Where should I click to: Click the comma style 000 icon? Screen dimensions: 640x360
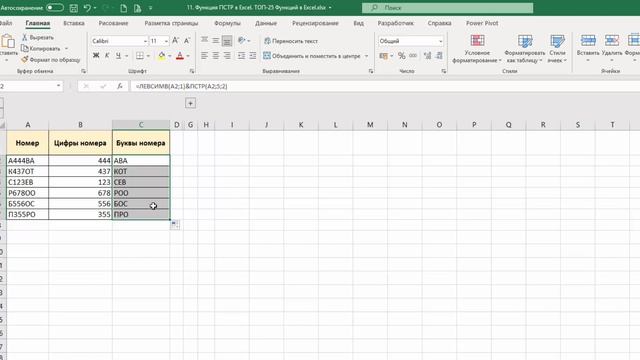[413, 56]
